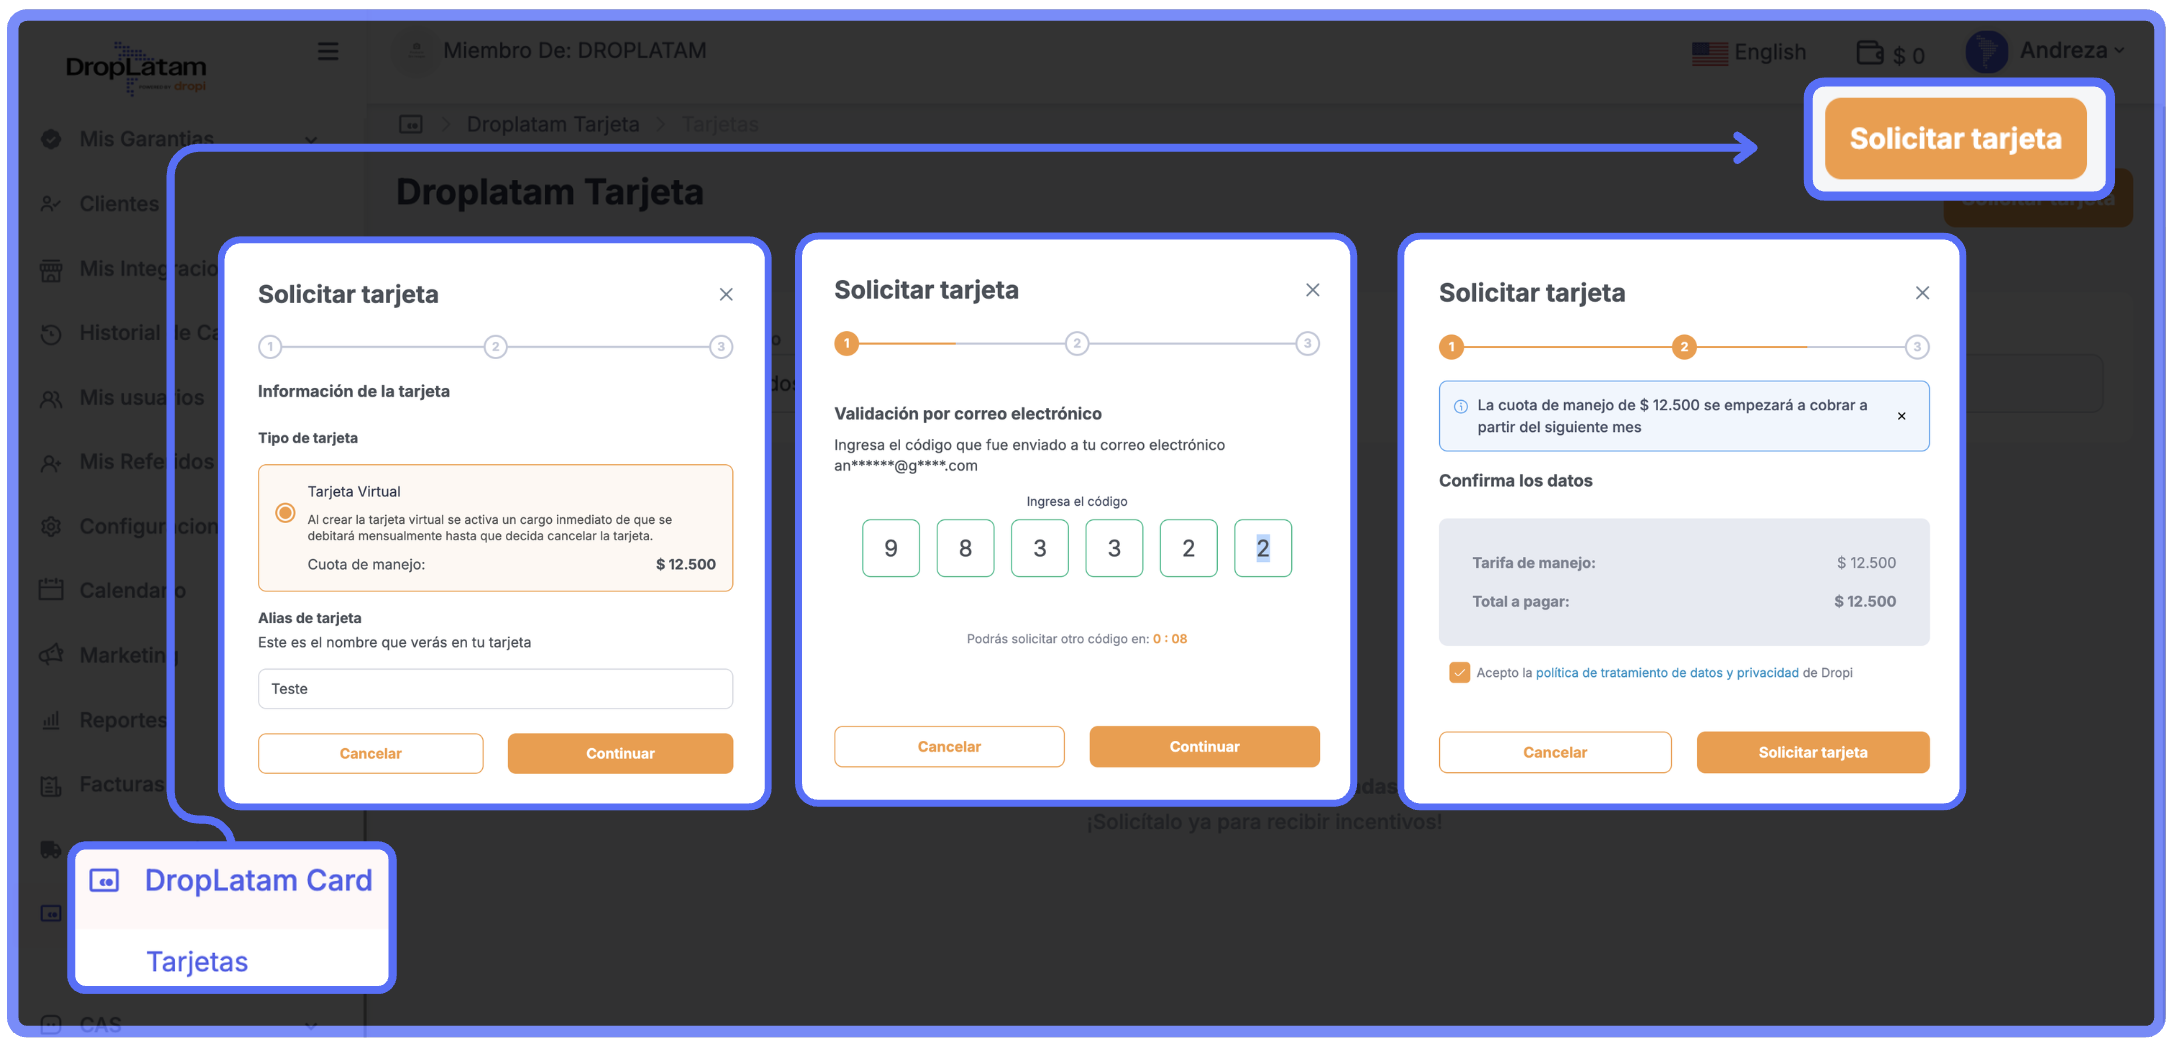2176x1052 pixels.
Task: Click the highlighted Solicitar tarjeta button
Action: pyautogui.click(x=1955, y=139)
